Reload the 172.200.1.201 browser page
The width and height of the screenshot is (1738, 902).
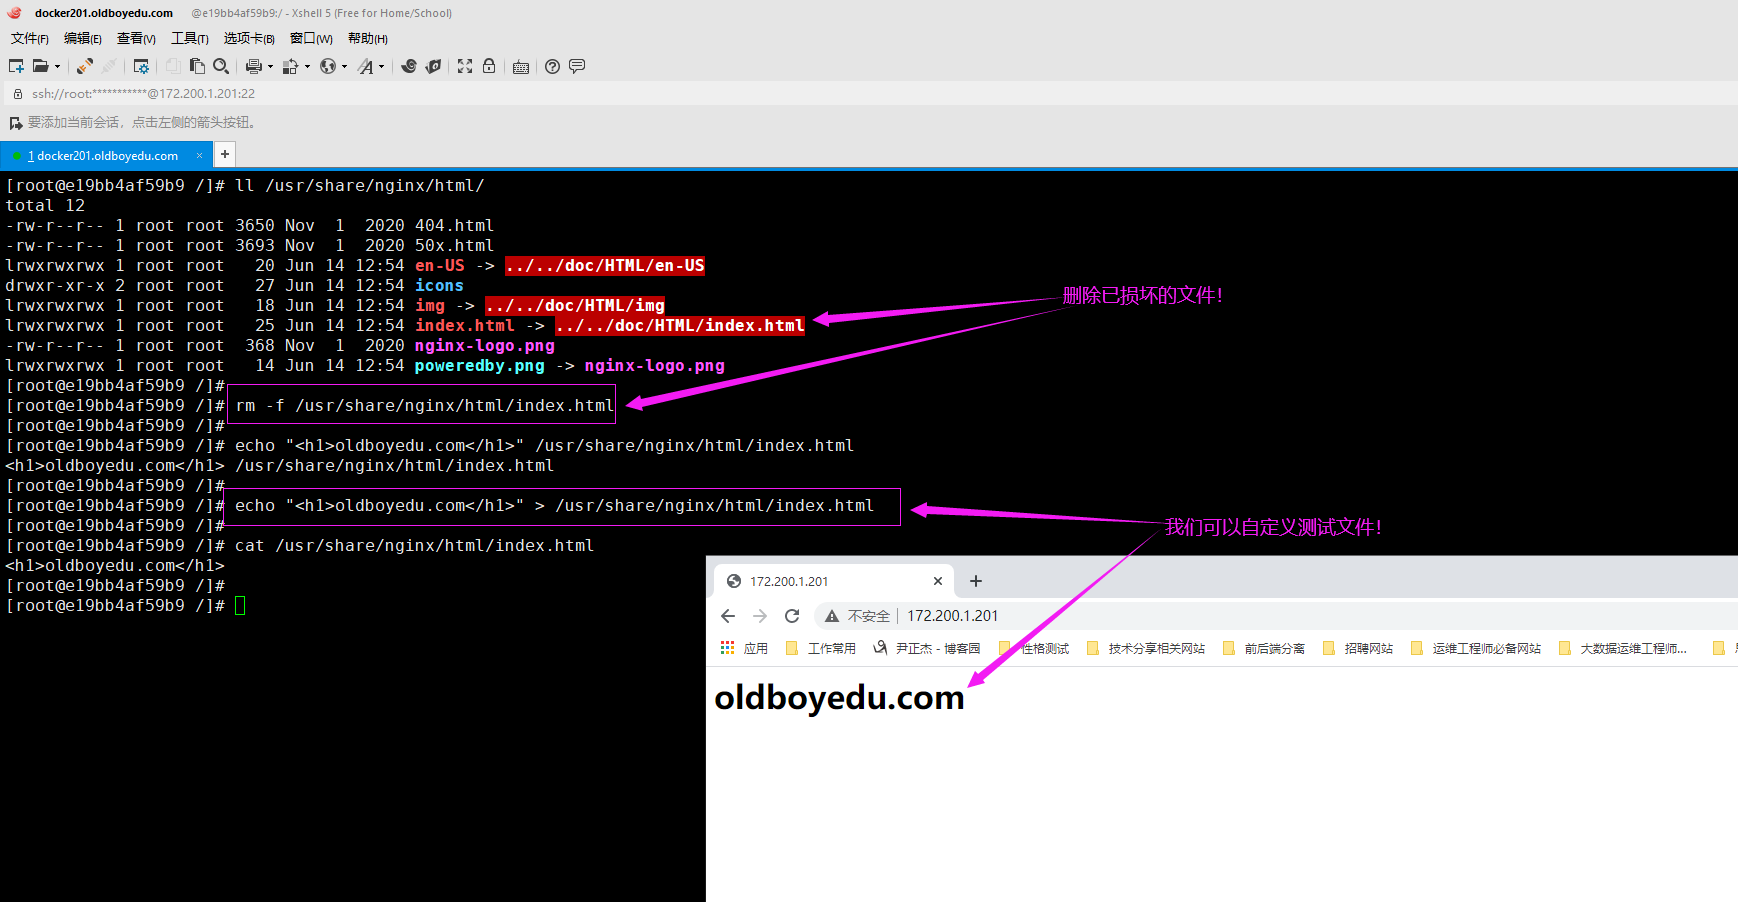click(x=792, y=616)
